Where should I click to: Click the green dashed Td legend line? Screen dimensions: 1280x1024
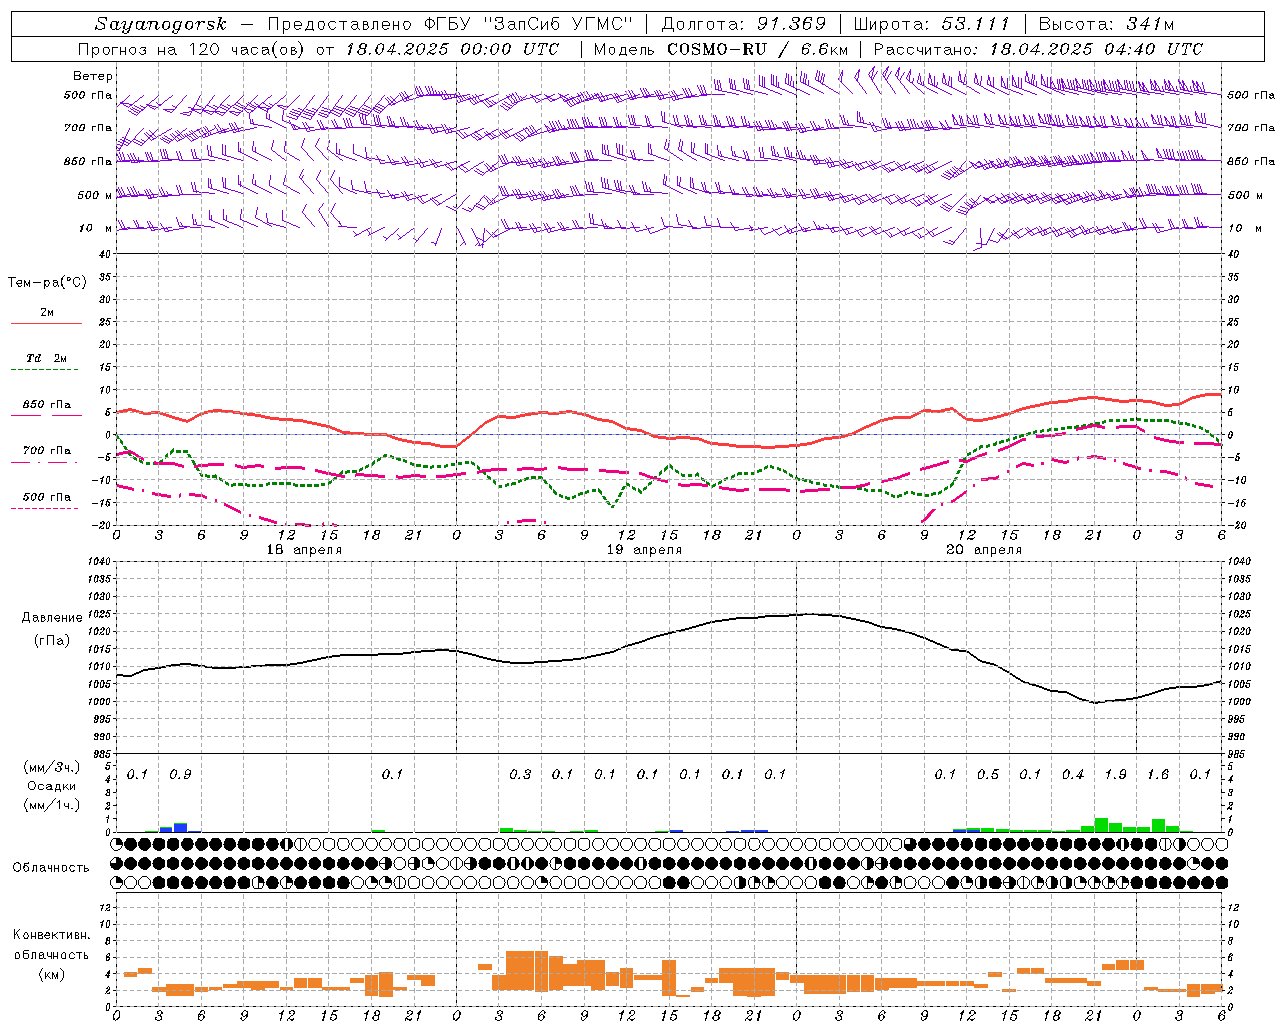click(44, 369)
